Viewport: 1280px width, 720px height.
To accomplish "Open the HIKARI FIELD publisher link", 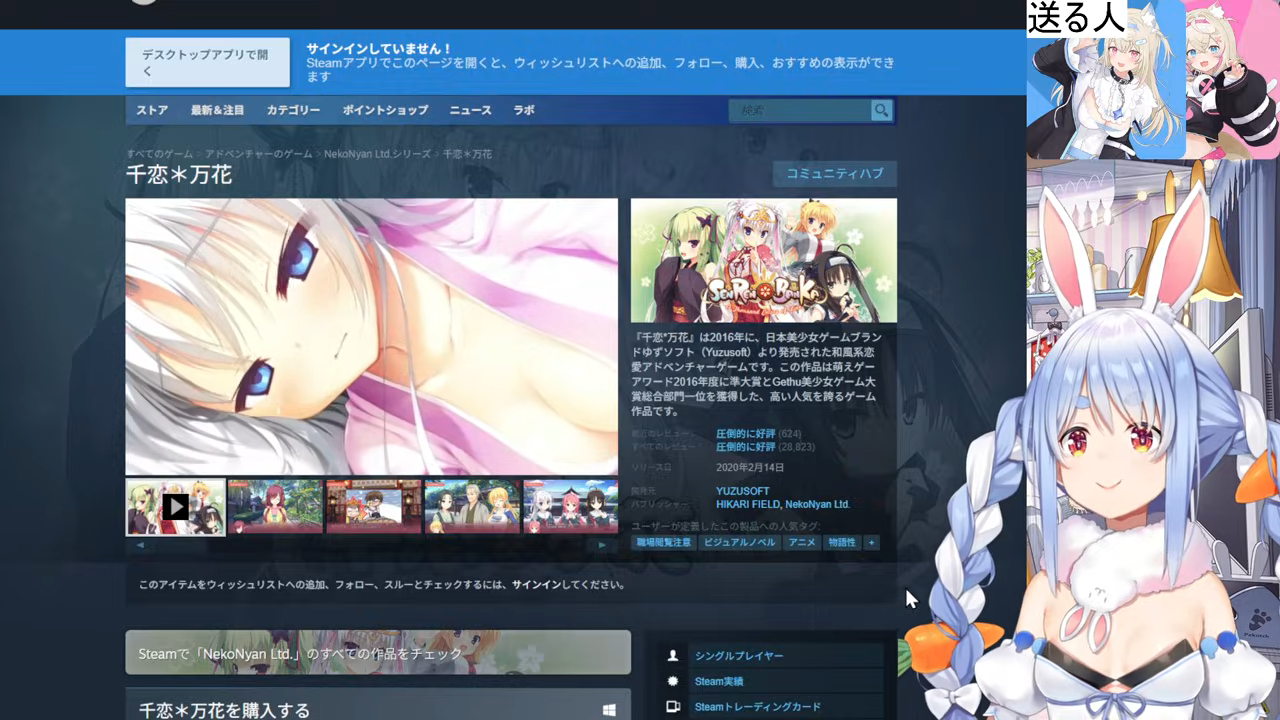I will pyautogui.click(x=747, y=504).
